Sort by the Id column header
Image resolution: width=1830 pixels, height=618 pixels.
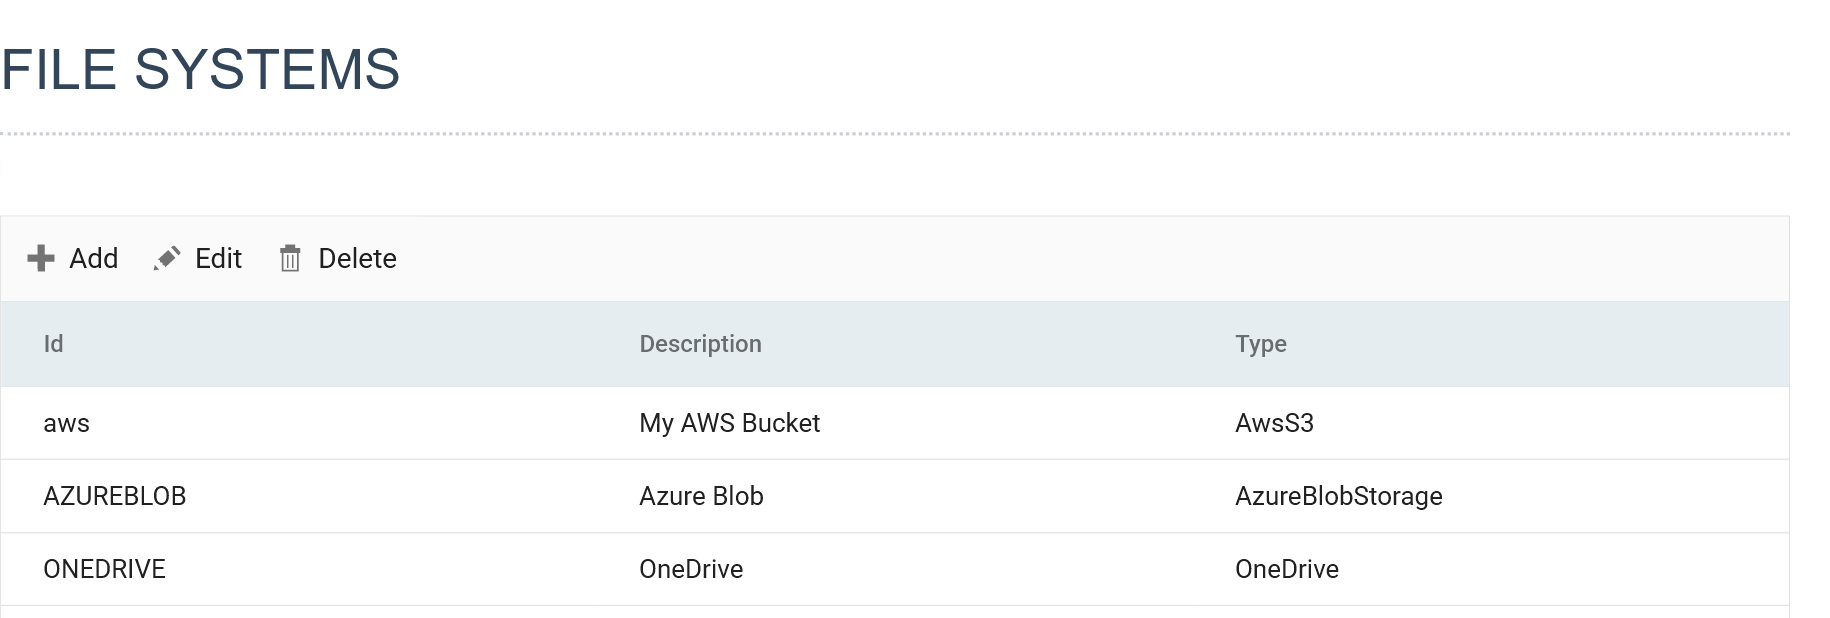click(54, 344)
